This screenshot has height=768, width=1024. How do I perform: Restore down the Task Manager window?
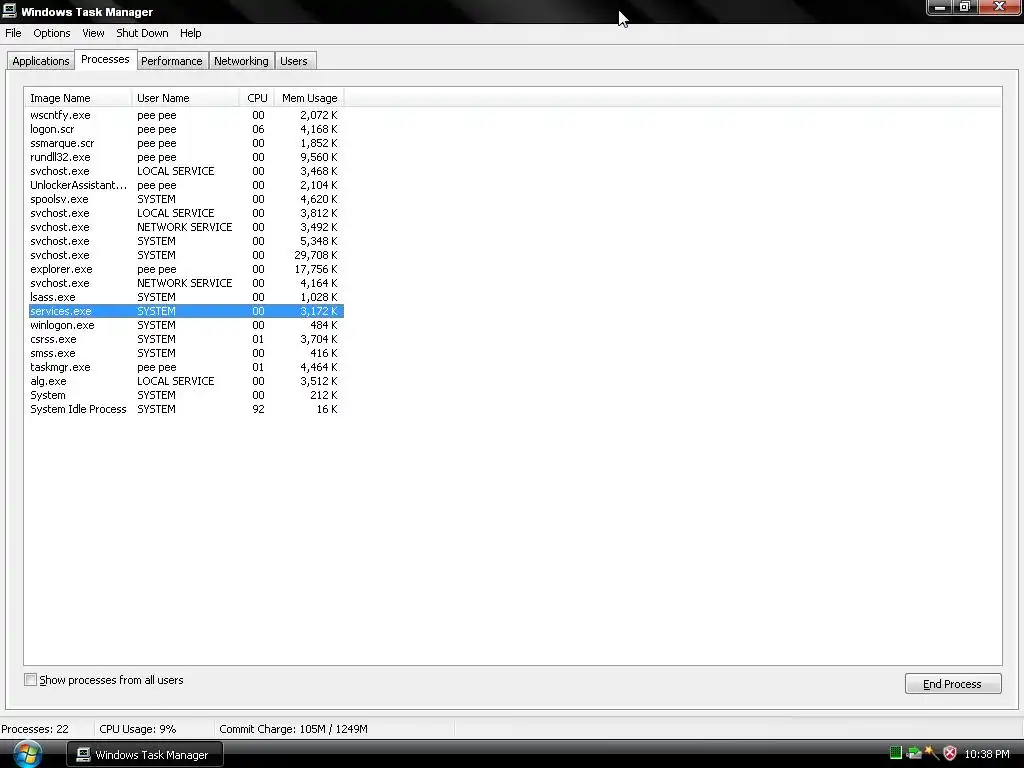[965, 7]
